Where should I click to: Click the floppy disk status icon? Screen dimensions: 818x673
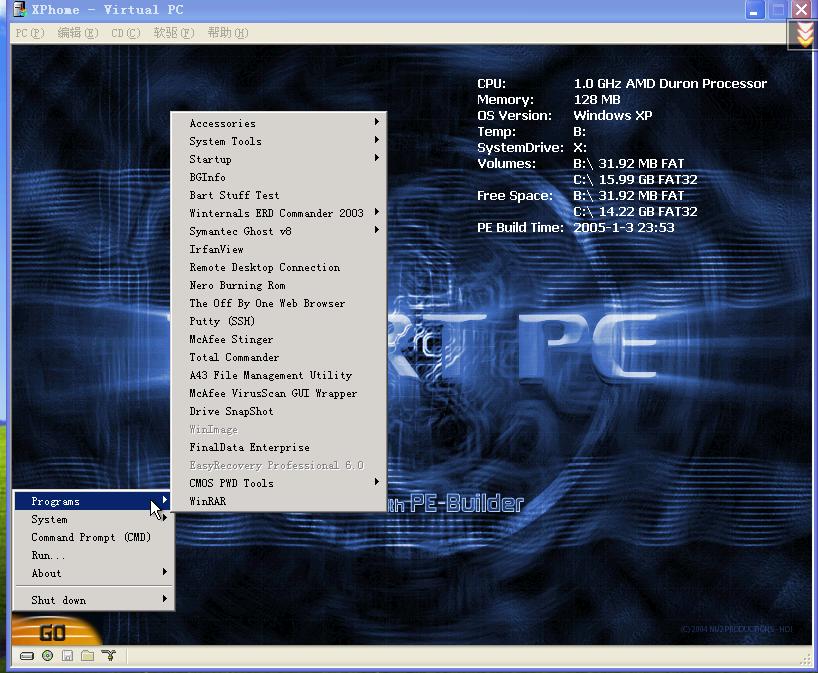tap(67, 656)
